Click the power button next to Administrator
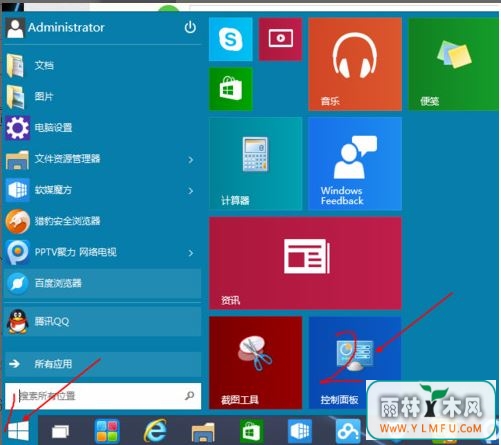The image size is (501, 445). coord(190,27)
